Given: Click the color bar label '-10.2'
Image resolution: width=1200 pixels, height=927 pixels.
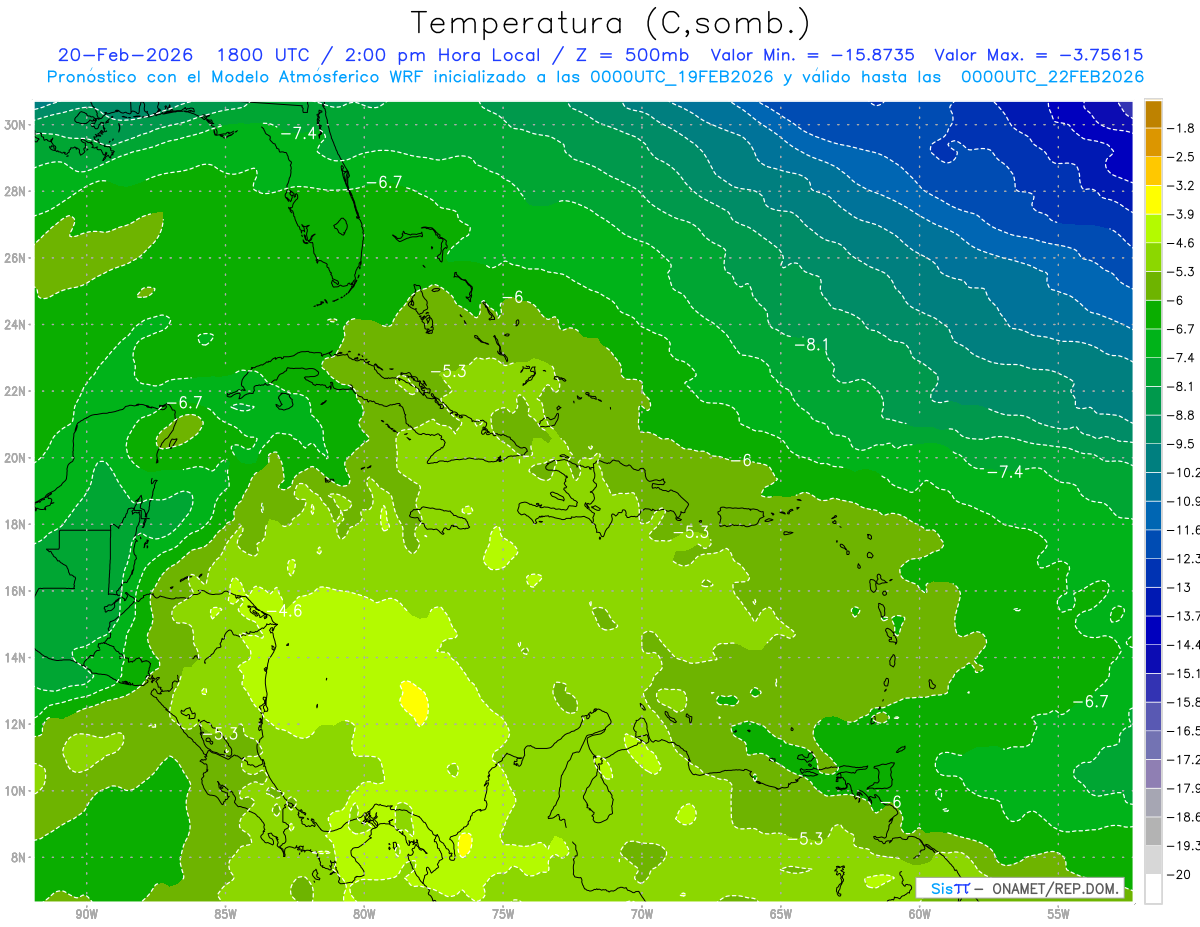Looking at the screenshot, I should [x=1184, y=473].
